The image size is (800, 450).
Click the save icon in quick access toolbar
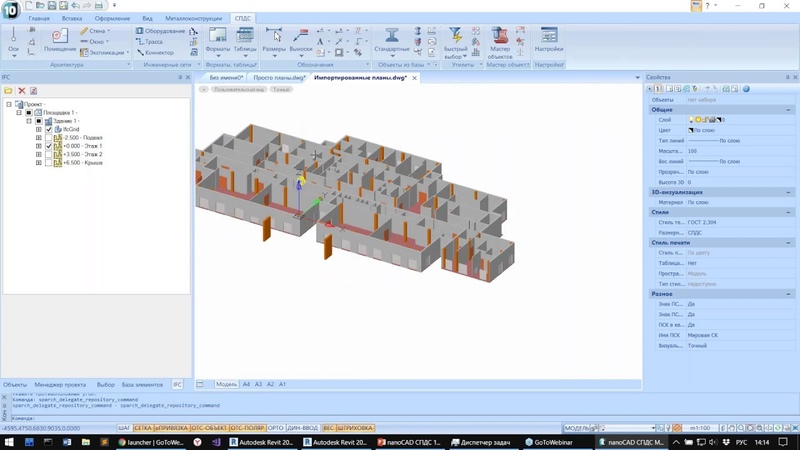coord(52,6)
